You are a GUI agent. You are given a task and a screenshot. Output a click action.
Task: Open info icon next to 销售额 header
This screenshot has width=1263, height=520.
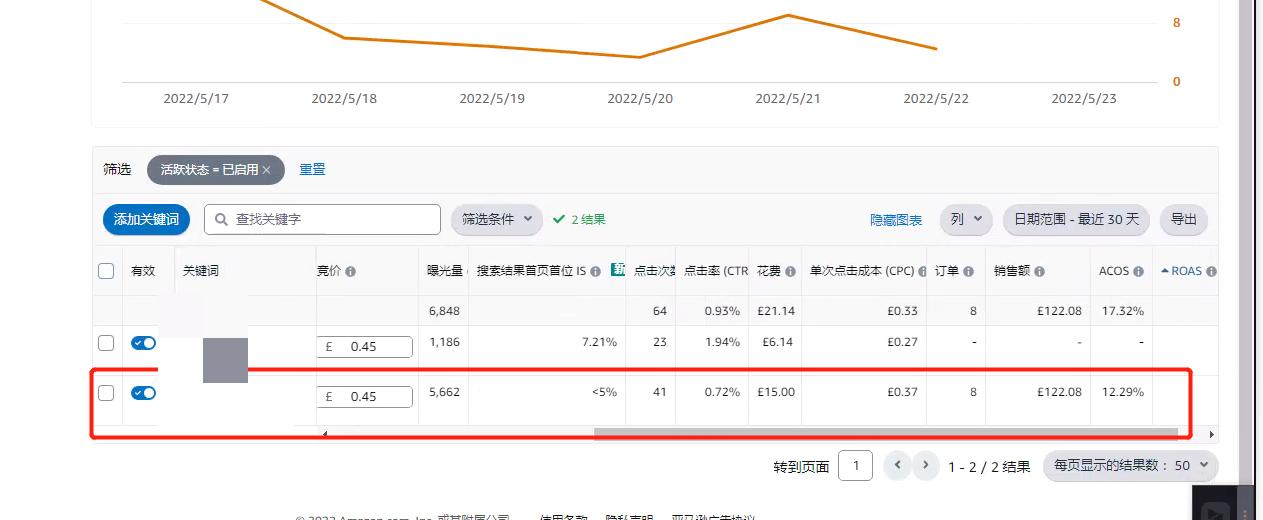point(1040,271)
